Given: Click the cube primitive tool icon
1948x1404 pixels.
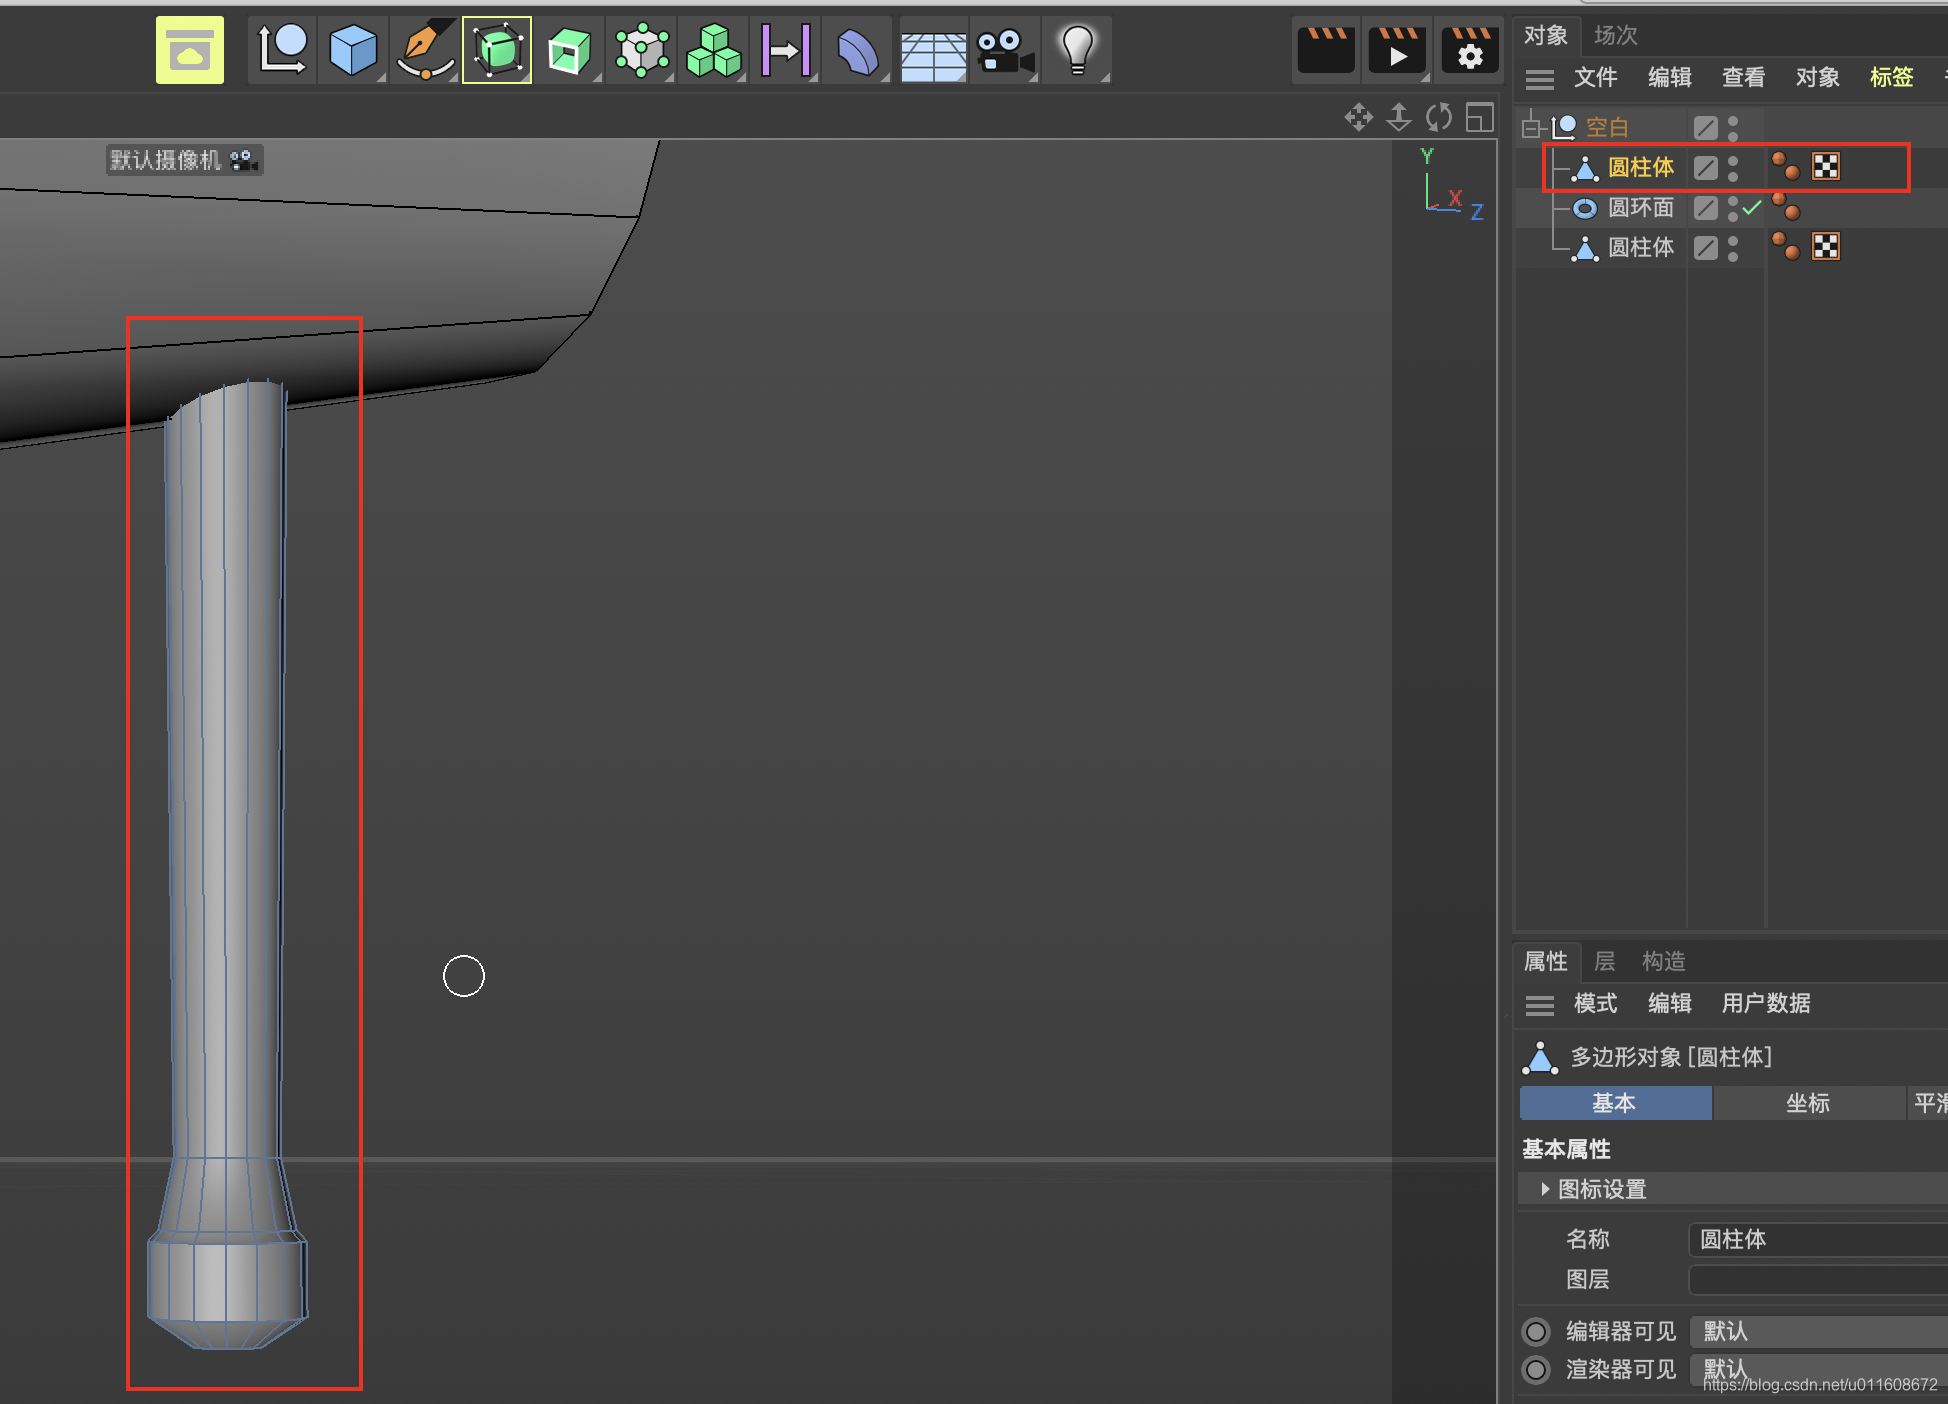Looking at the screenshot, I should tap(352, 50).
